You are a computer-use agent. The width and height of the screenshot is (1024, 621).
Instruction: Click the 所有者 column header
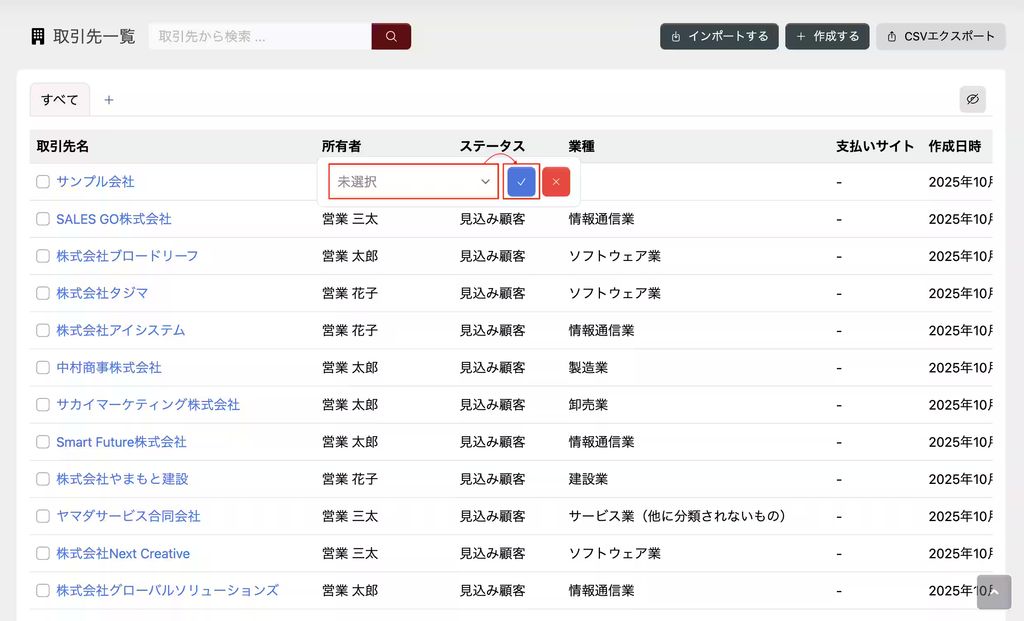341,146
